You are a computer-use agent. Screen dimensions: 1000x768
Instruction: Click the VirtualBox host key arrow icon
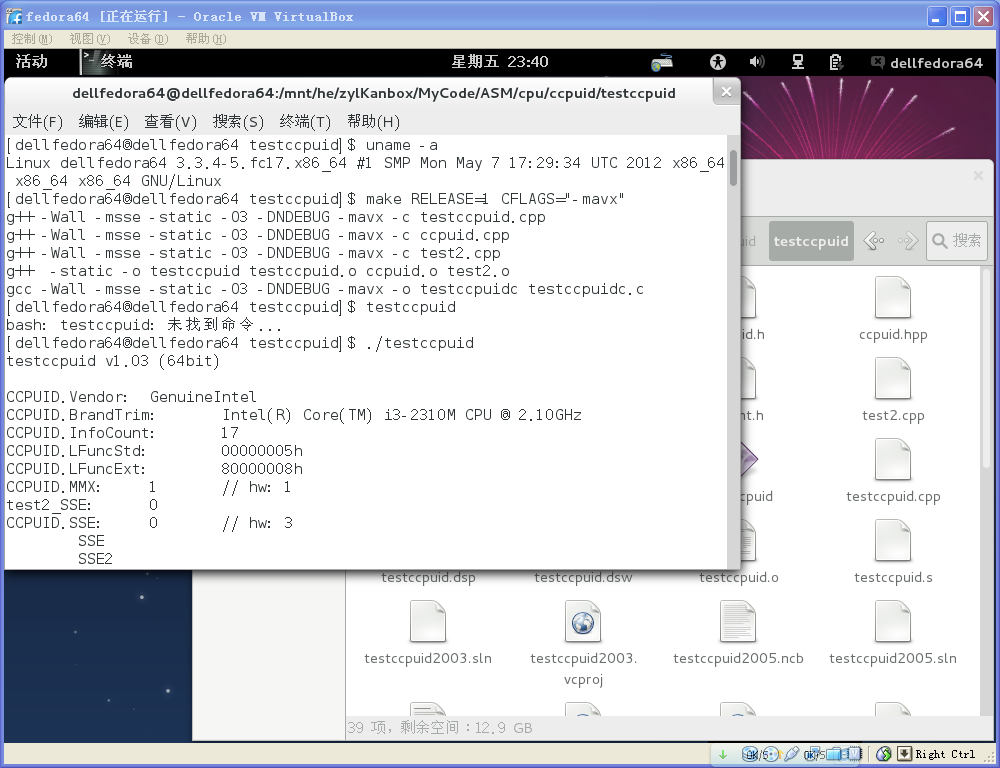coord(904,755)
